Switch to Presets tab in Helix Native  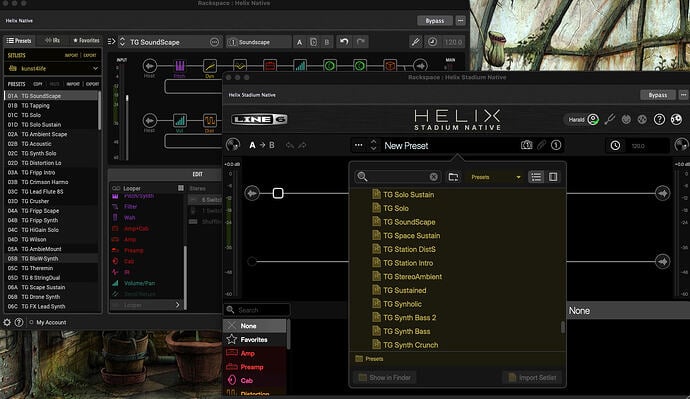tap(19, 40)
